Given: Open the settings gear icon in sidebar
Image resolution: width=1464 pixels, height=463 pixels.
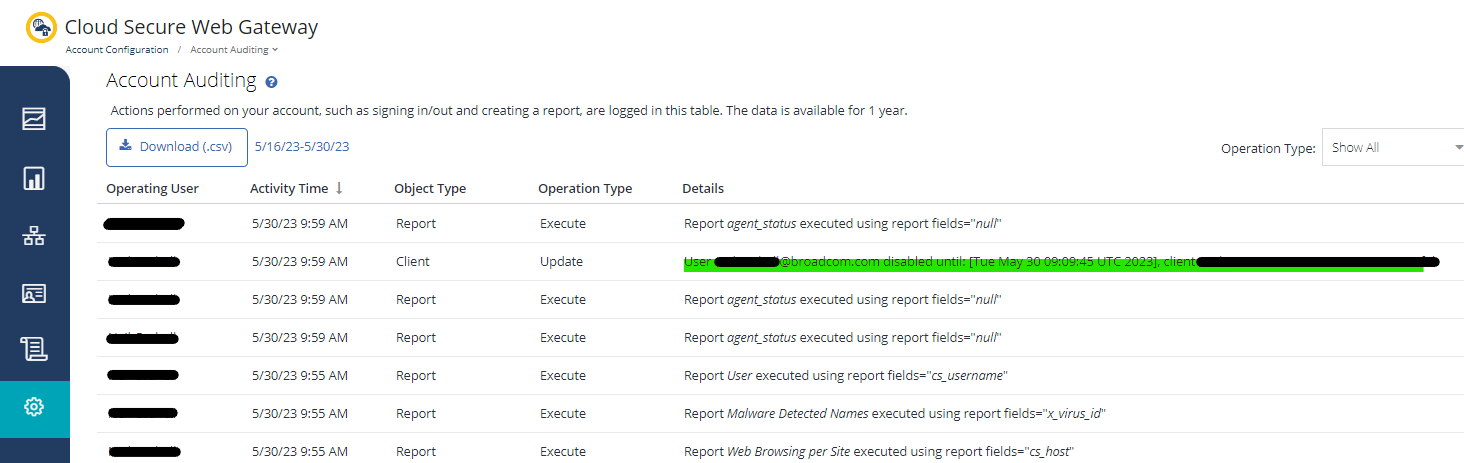Looking at the screenshot, I should (34, 407).
